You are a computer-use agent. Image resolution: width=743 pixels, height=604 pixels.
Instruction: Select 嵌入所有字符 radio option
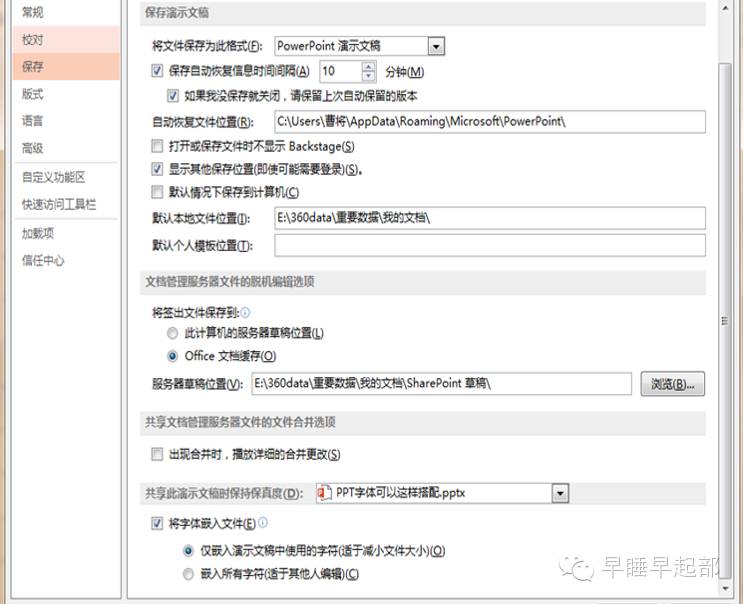[188, 574]
